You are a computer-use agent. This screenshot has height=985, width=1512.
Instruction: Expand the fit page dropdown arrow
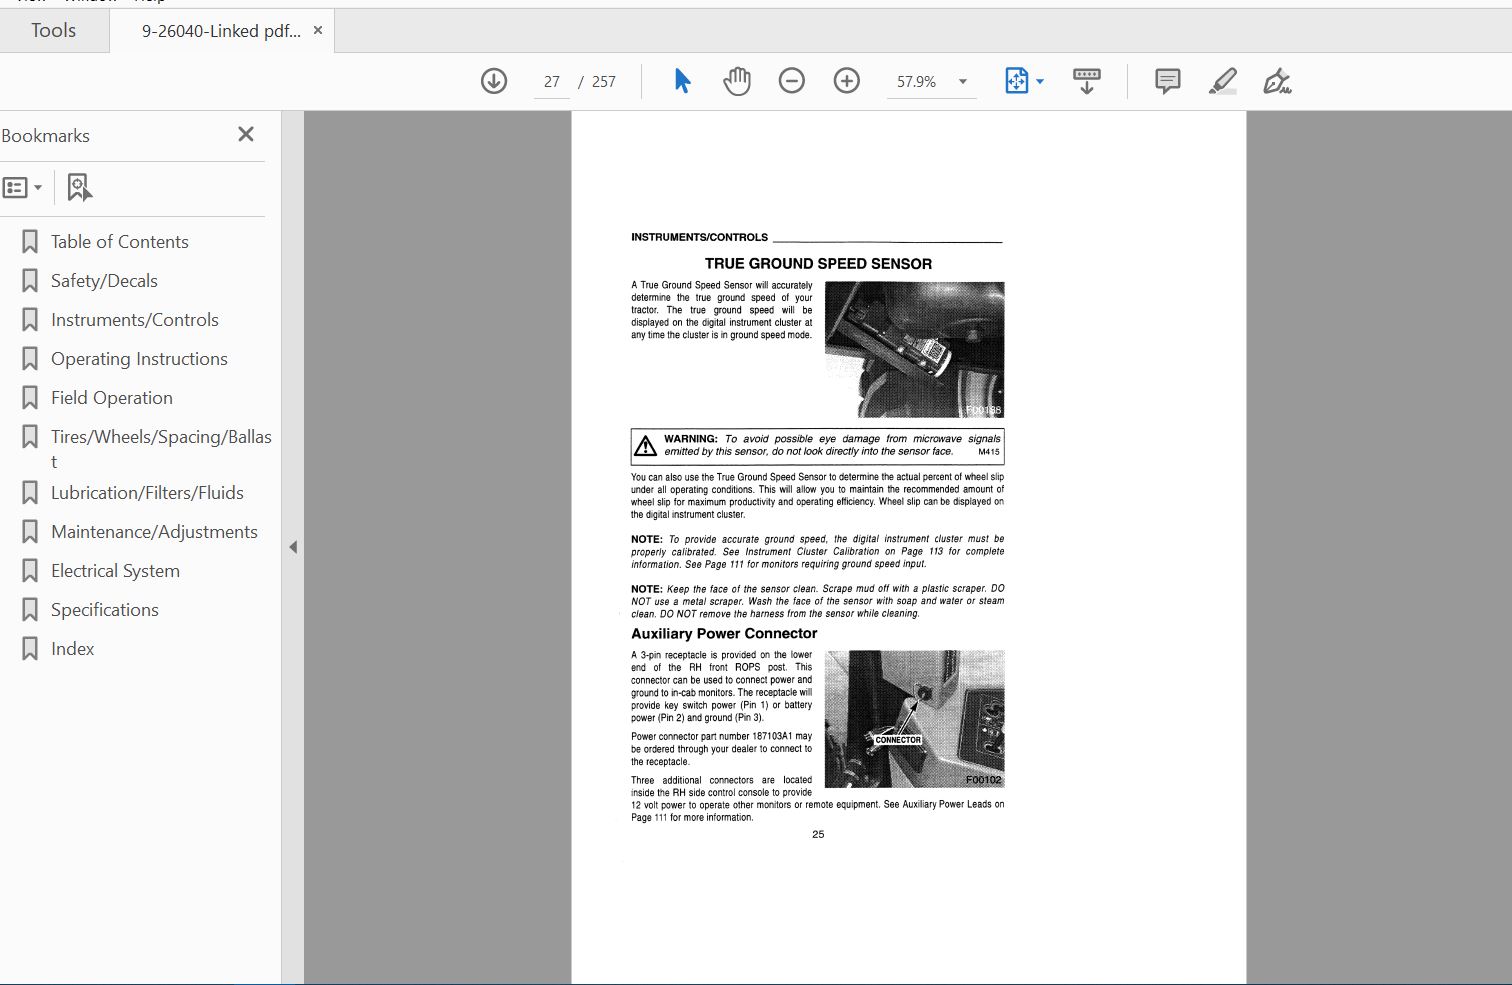pos(1040,82)
